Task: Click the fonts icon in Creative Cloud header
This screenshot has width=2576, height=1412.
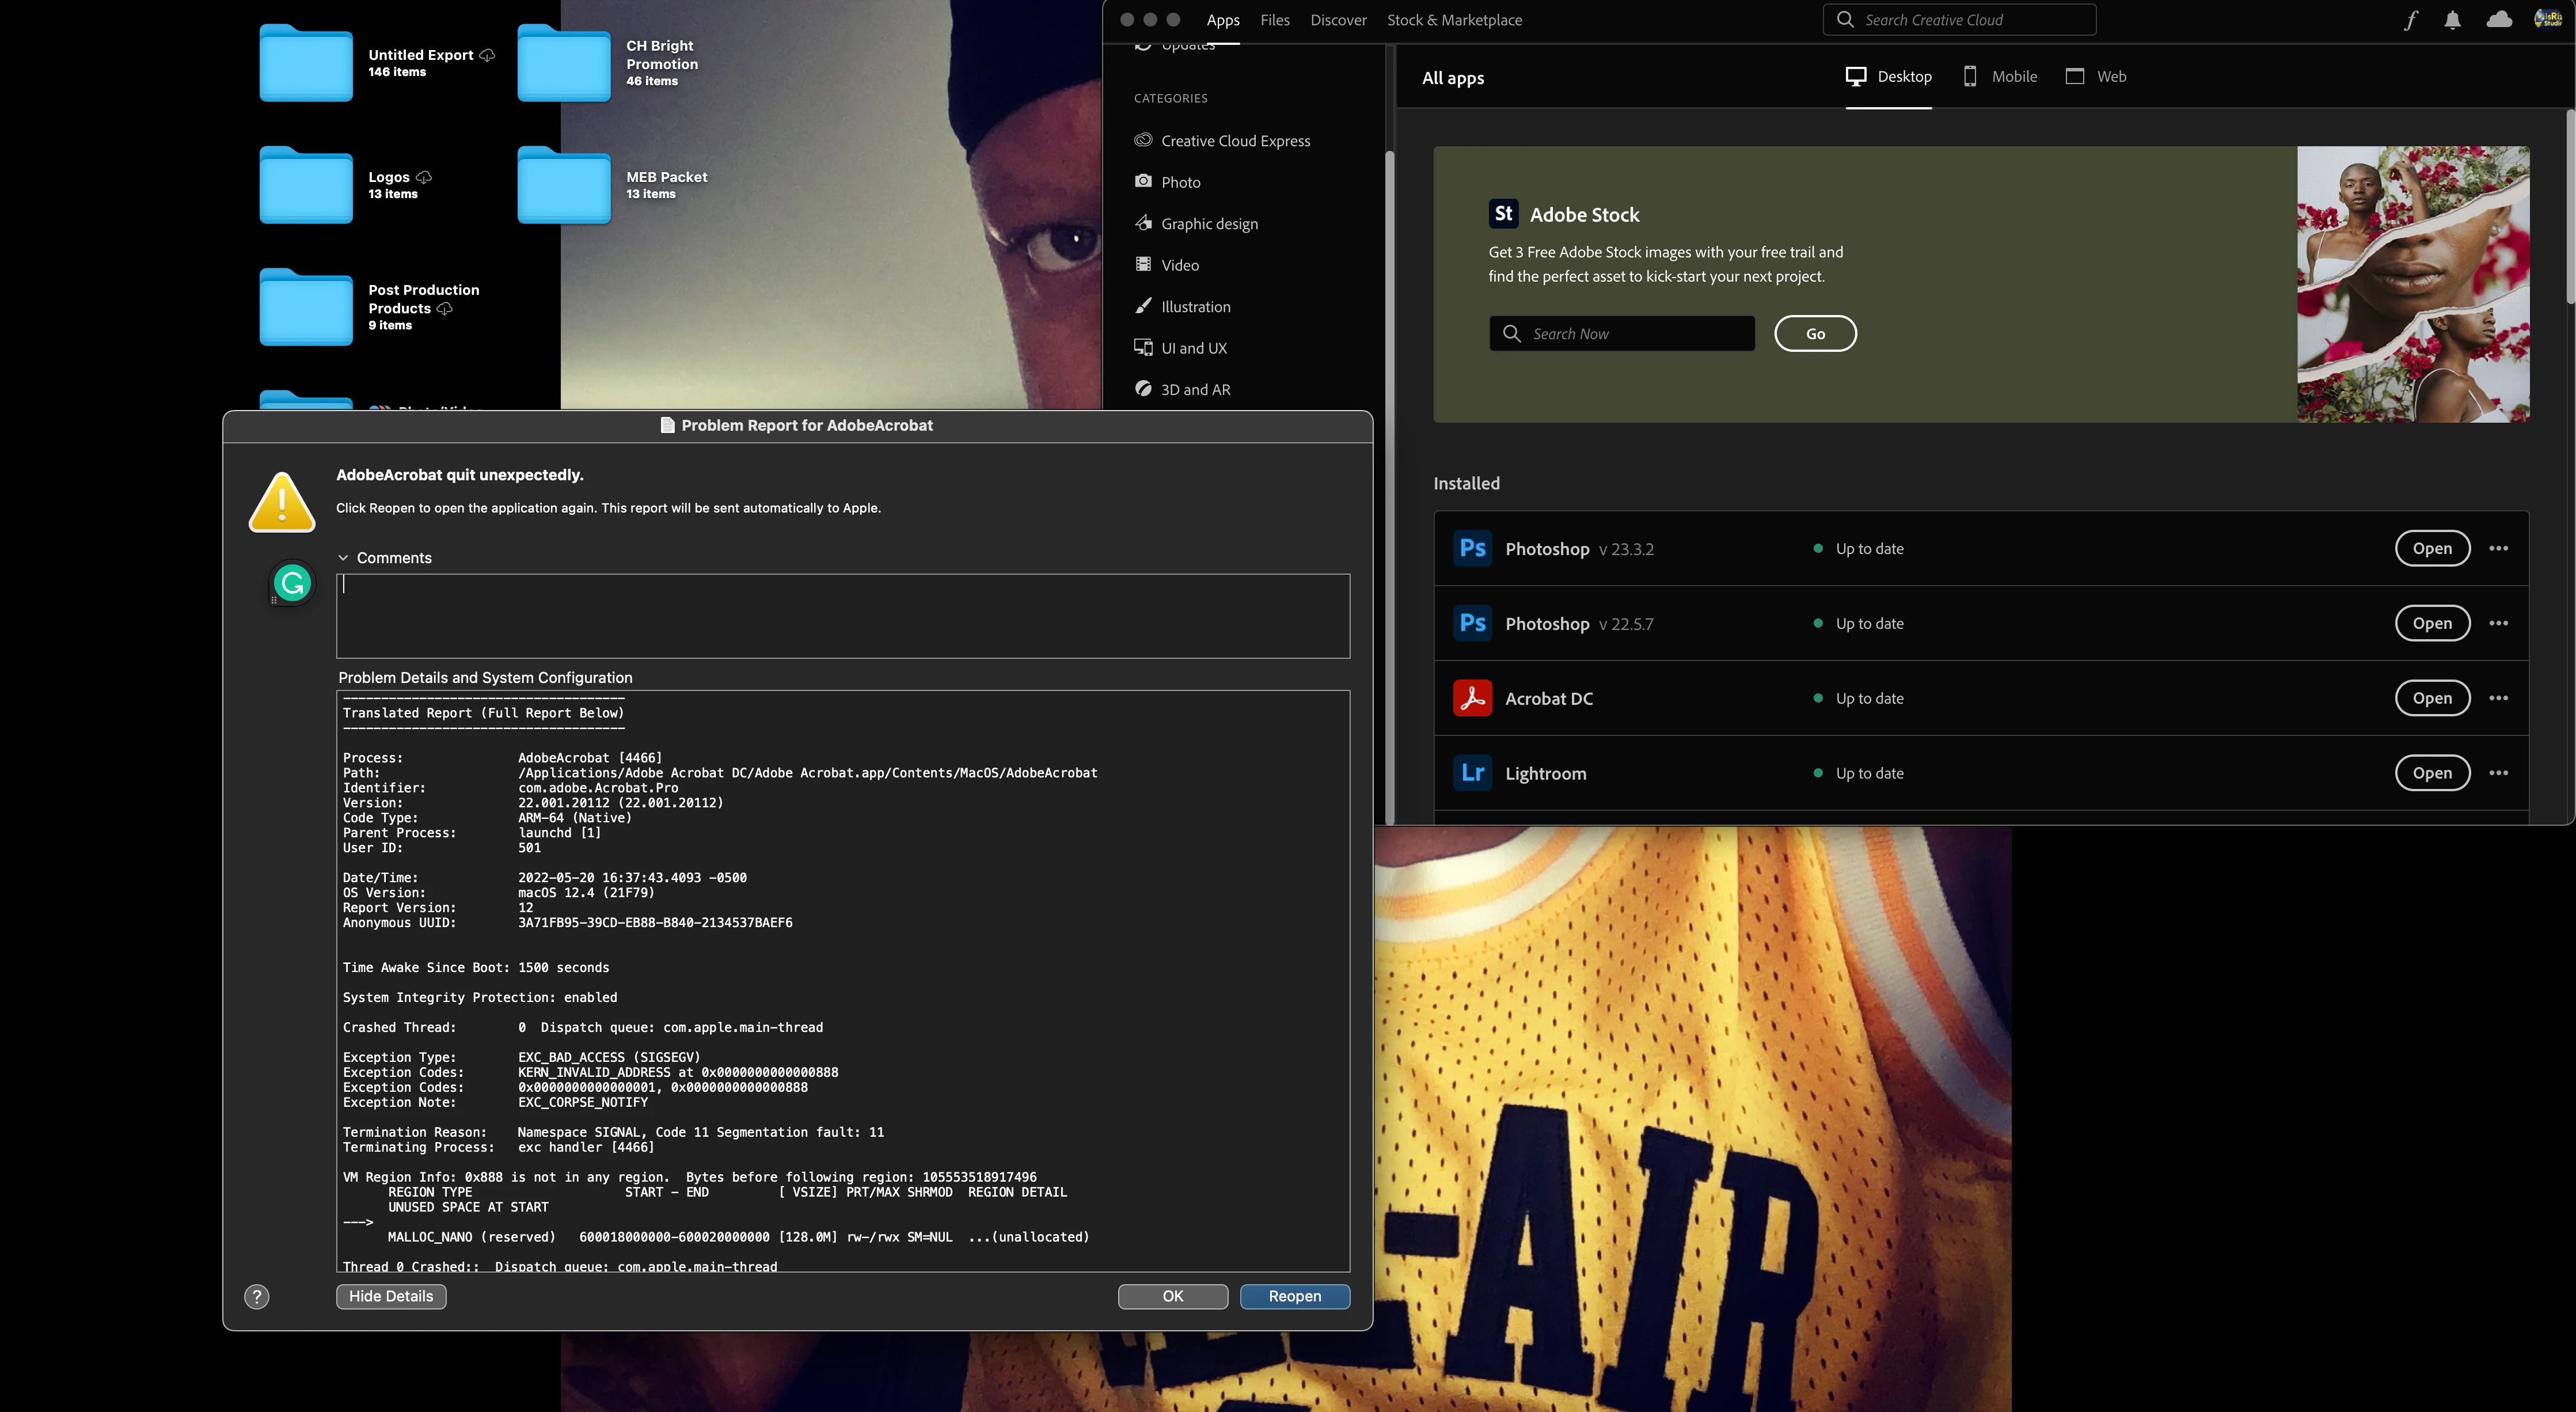Action: (2411, 20)
